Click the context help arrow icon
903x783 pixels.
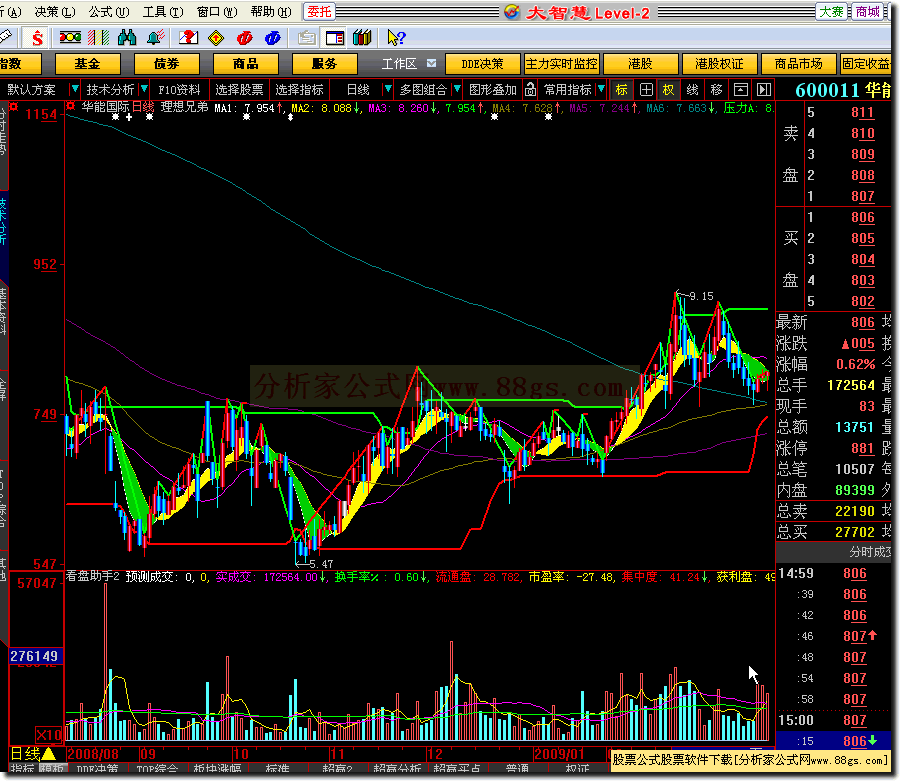click(x=396, y=38)
